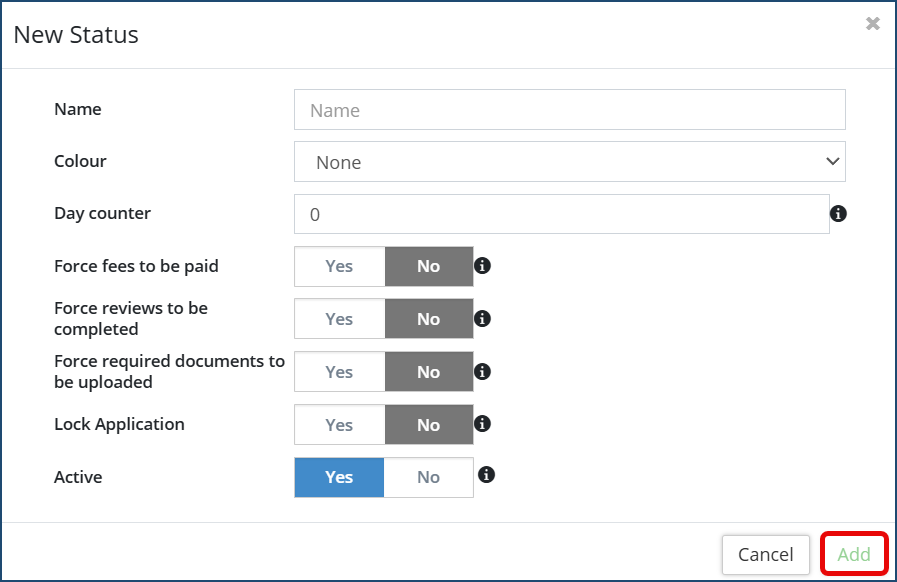This screenshot has height=582, width=897.
Task: Set Active status to No
Action: [x=429, y=477]
